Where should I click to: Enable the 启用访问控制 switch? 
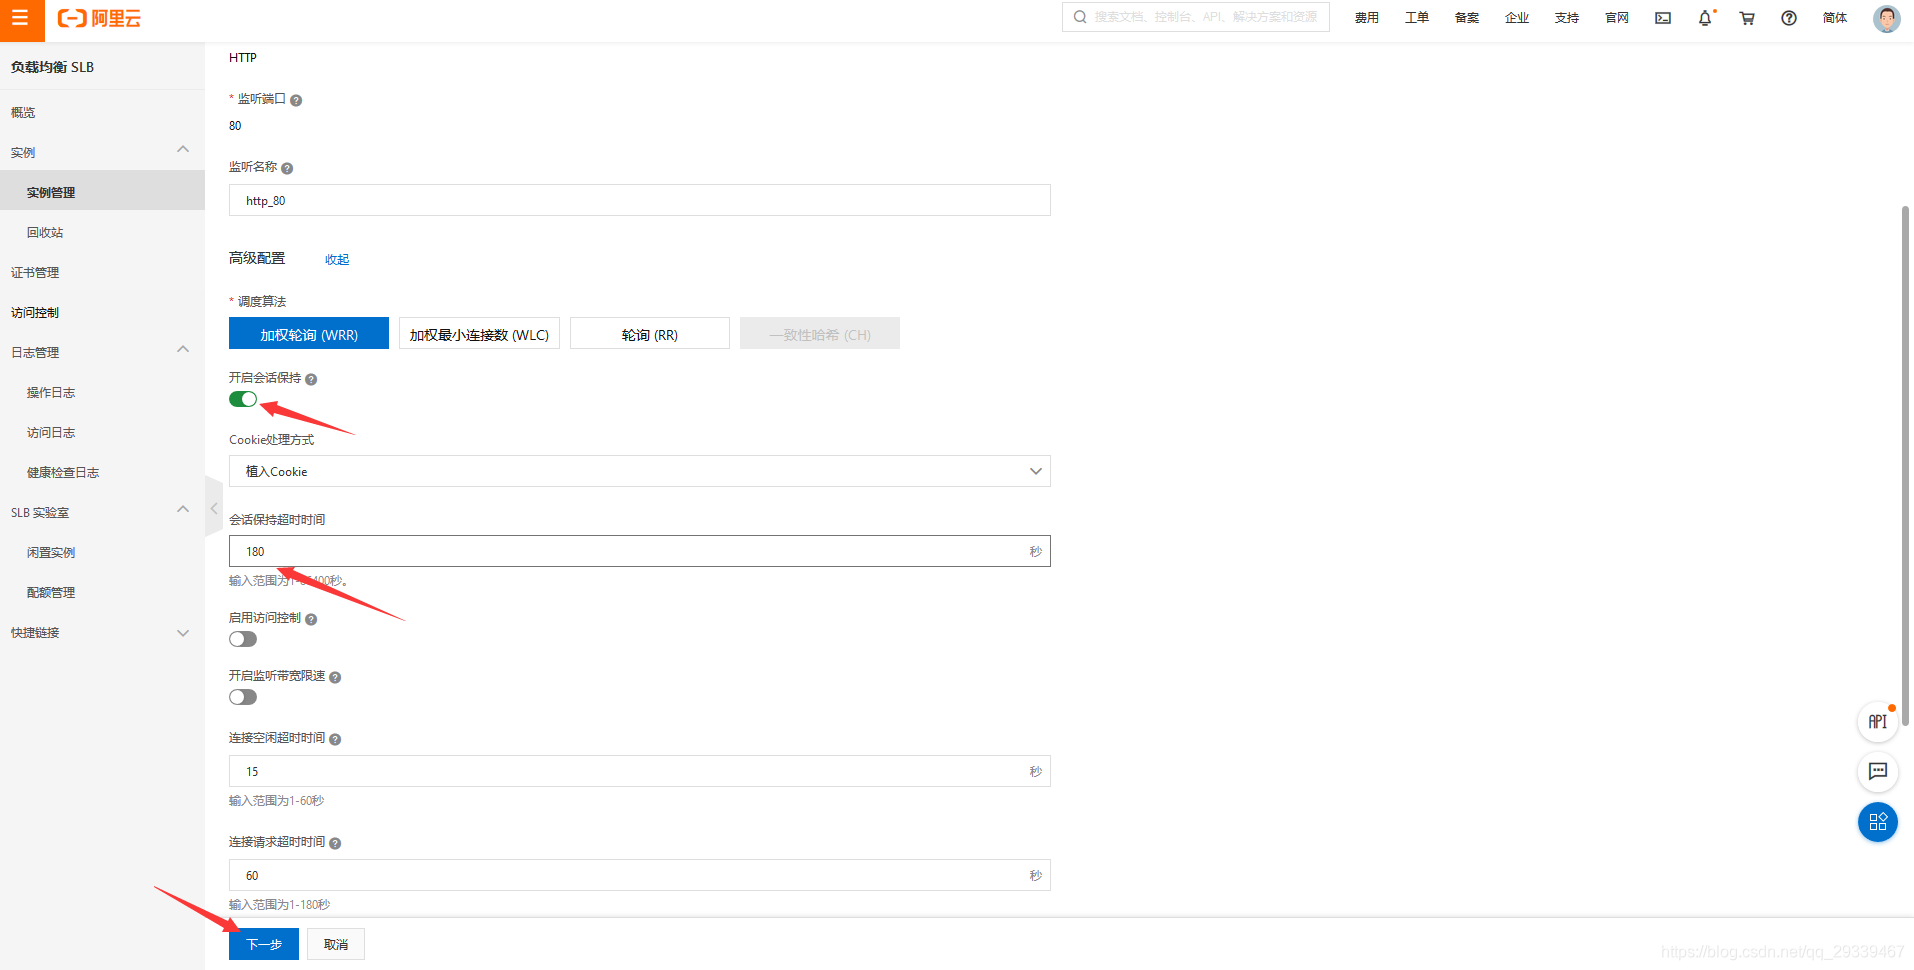pyautogui.click(x=243, y=639)
